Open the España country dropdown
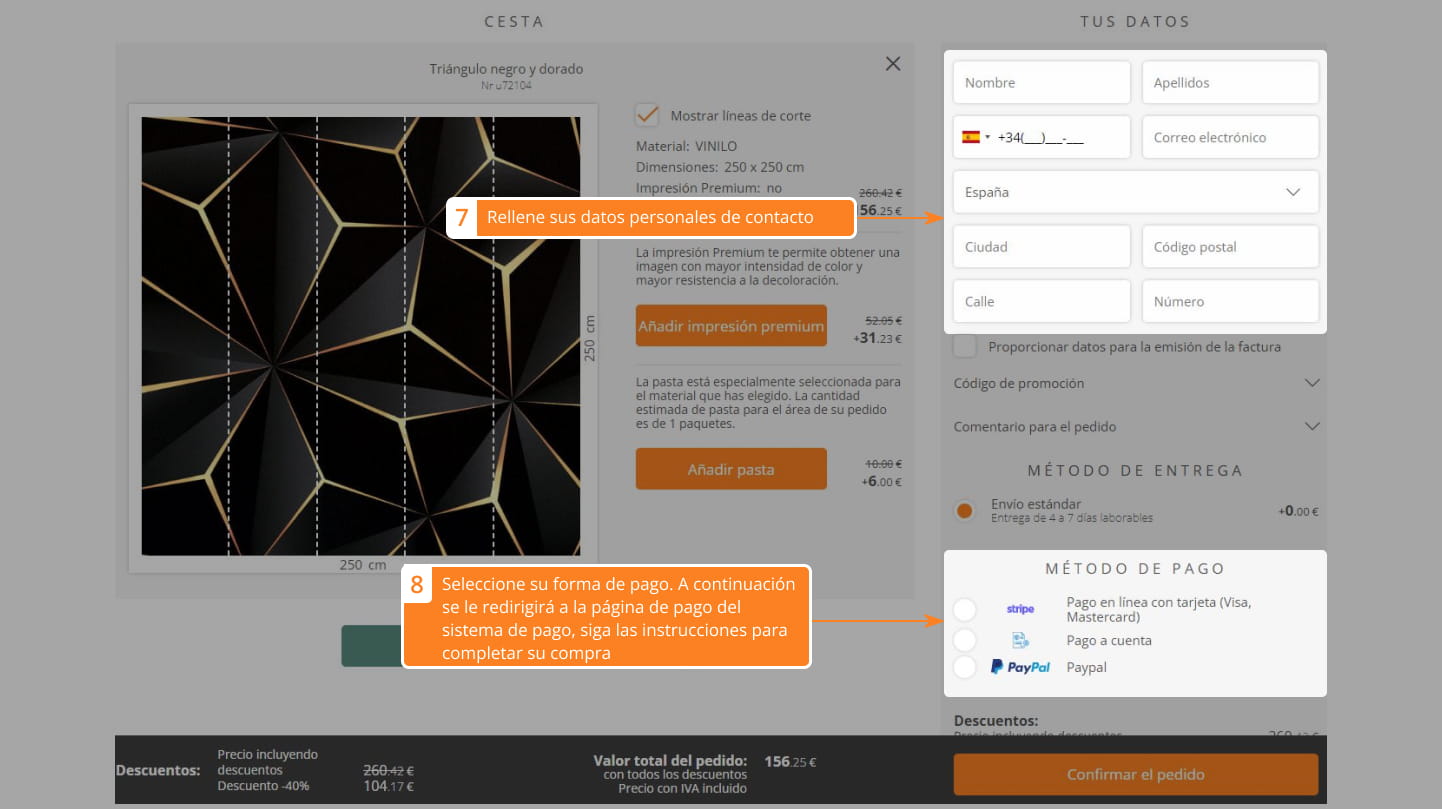This screenshot has width=1442, height=809. [1135, 192]
